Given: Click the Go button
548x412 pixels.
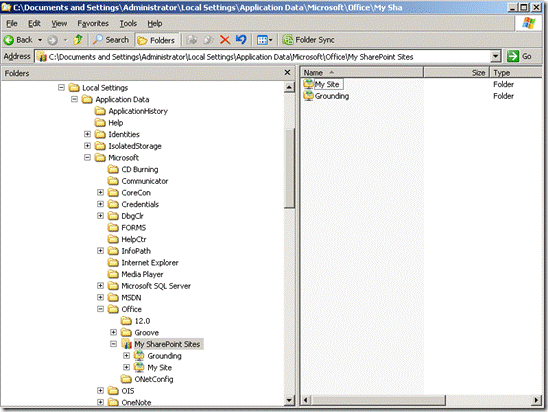Looking at the screenshot, I should [519, 56].
